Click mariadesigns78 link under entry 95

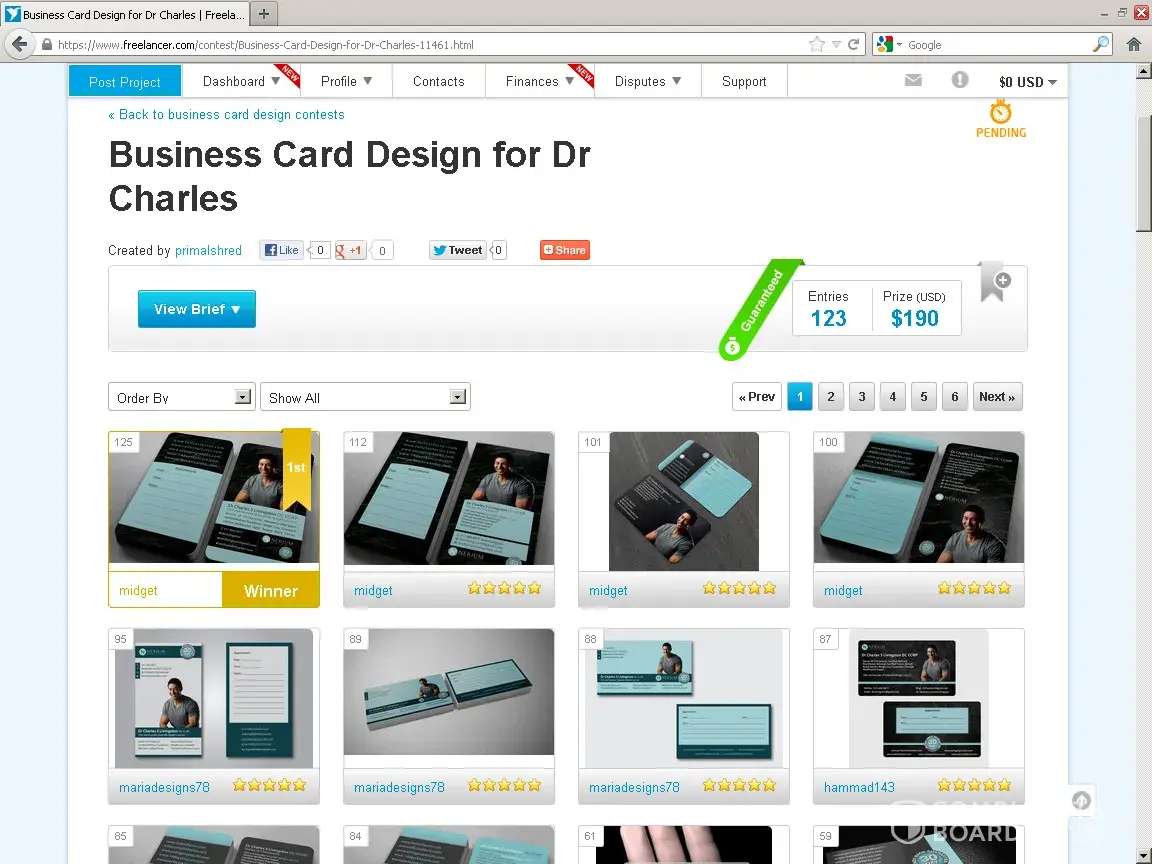(x=164, y=787)
